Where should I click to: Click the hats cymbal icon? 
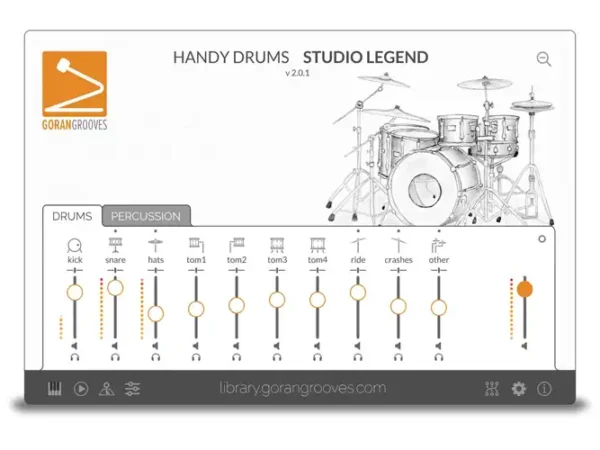(x=156, y=245)
